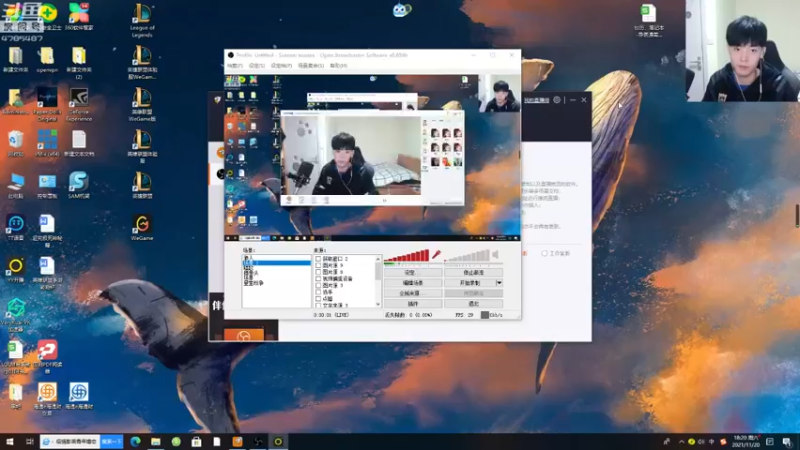This screenshot has width=800, height=450.
Task: Click the settings gear in background window title
Action: click(557, 100)
